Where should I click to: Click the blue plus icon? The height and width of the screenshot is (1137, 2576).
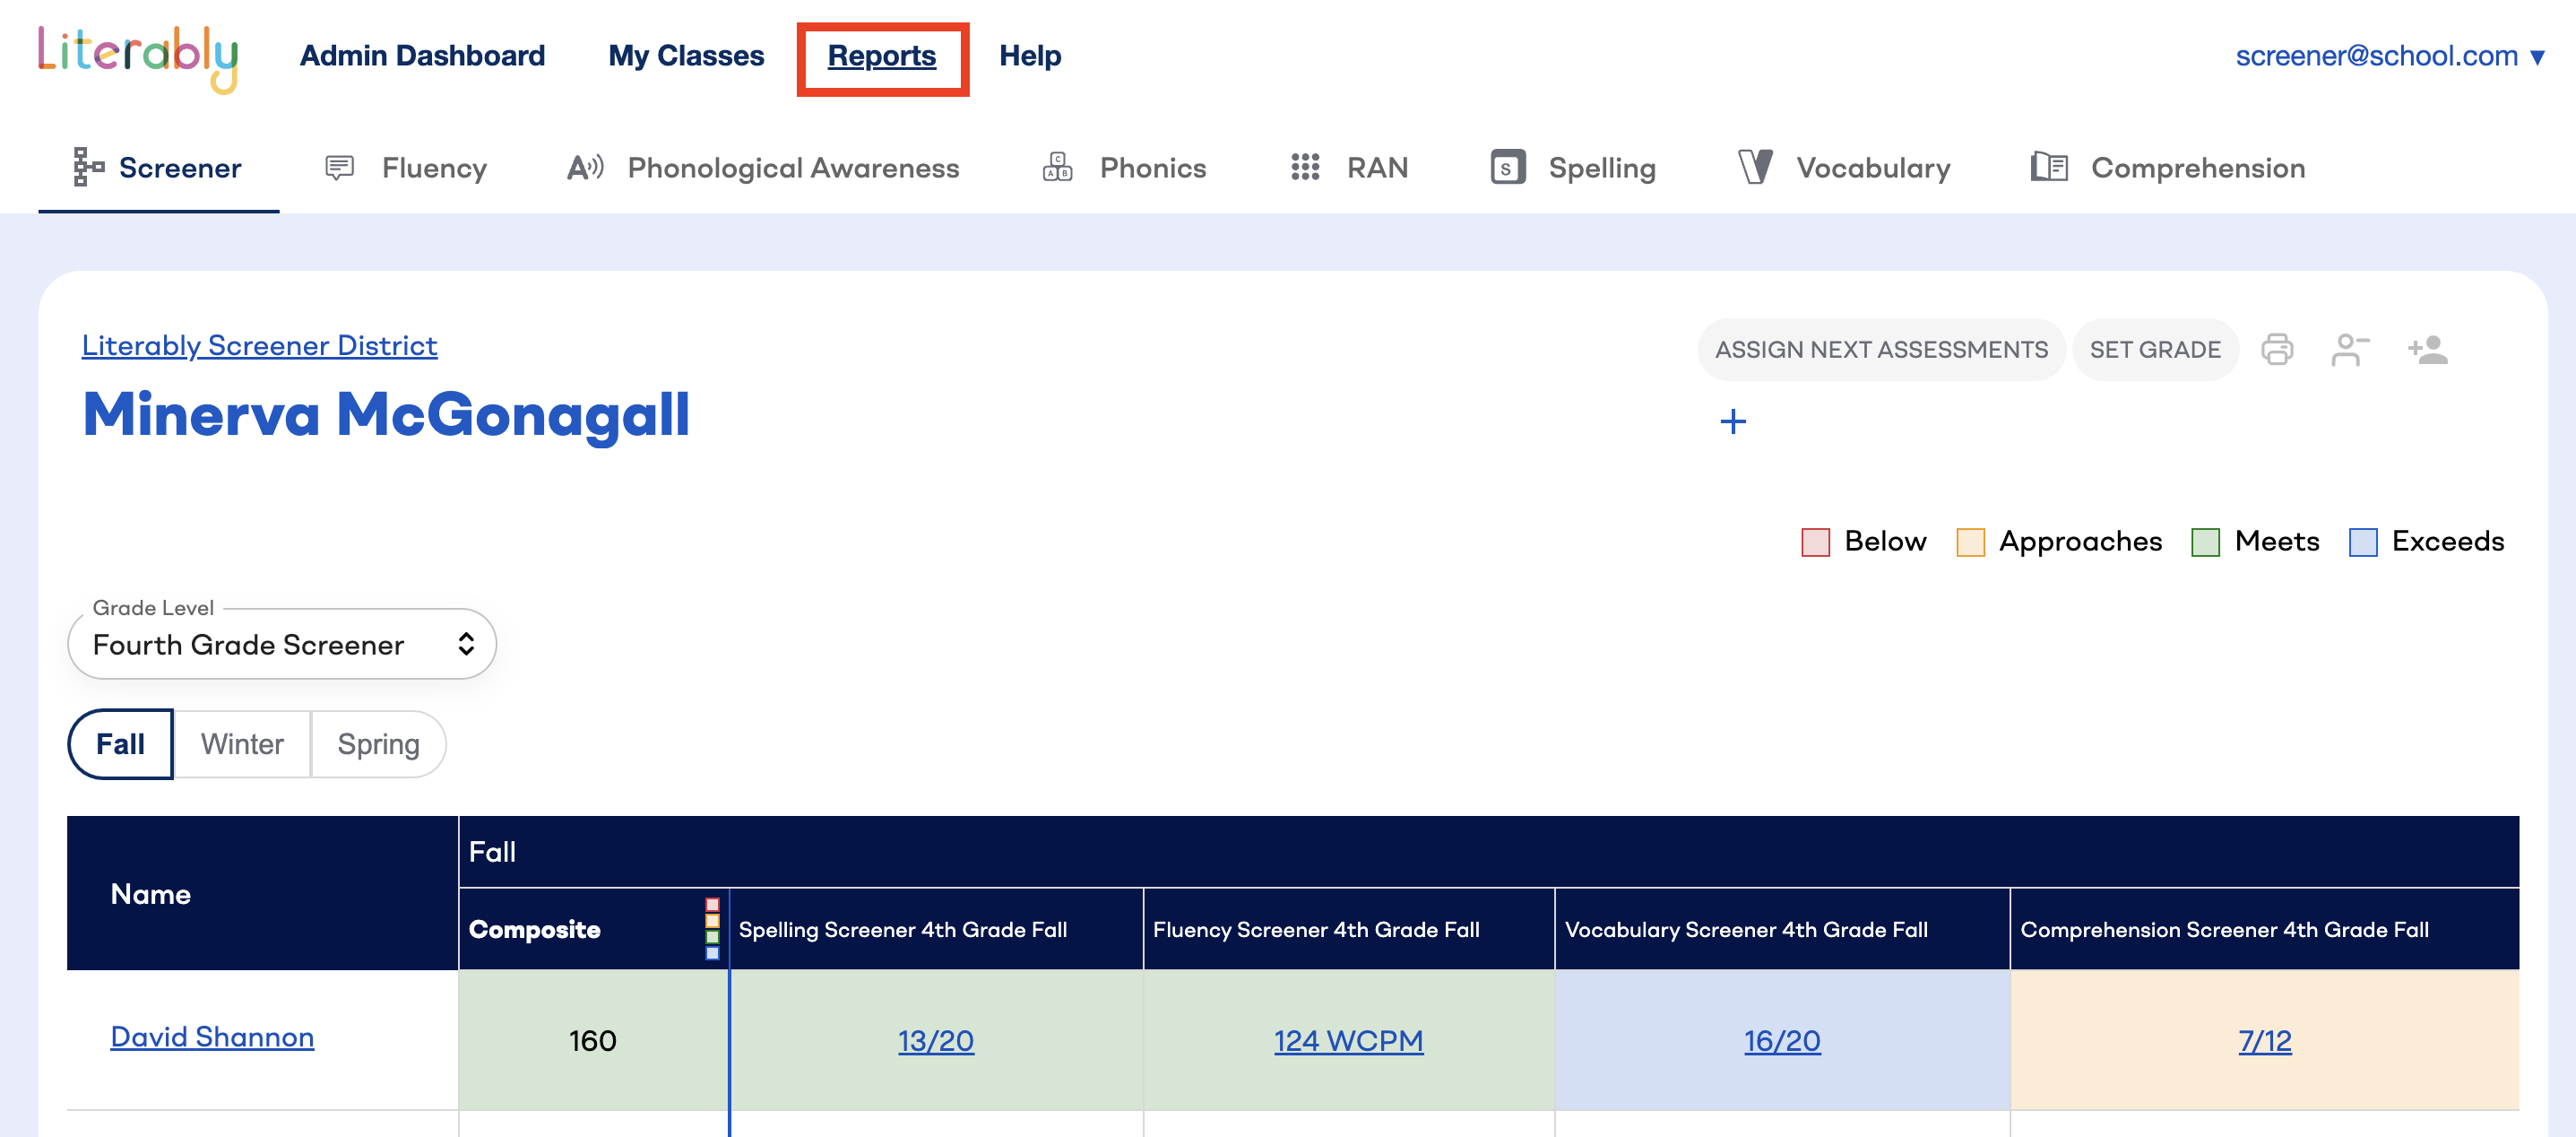pos(1733,421)
